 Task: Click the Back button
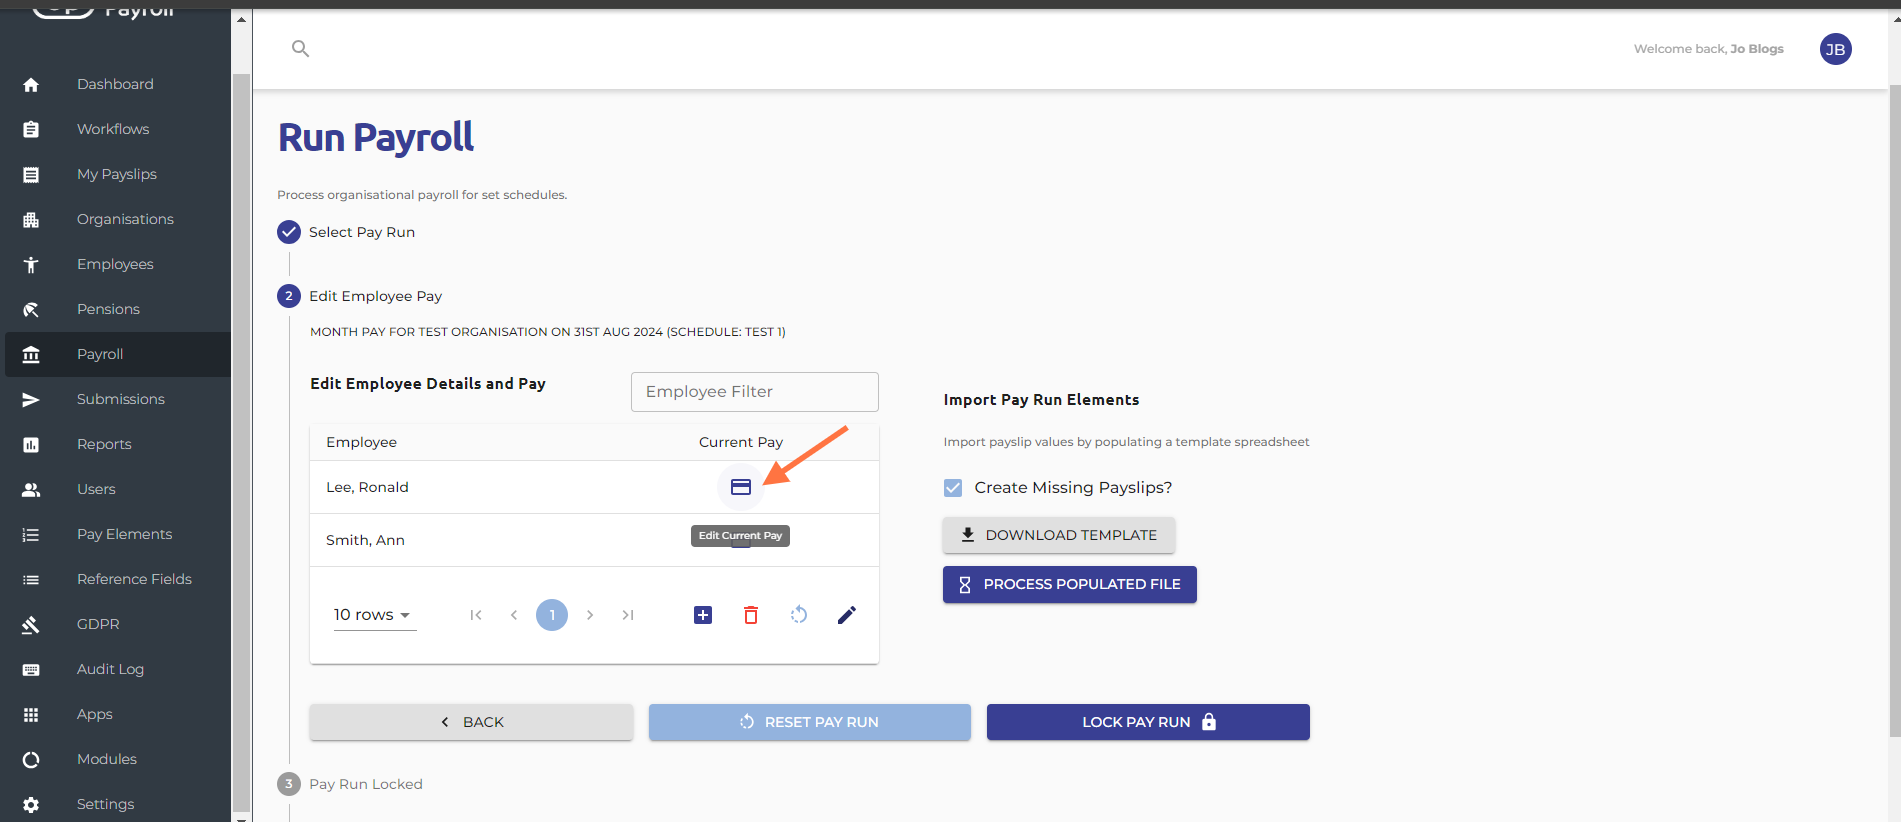(471, 722)
